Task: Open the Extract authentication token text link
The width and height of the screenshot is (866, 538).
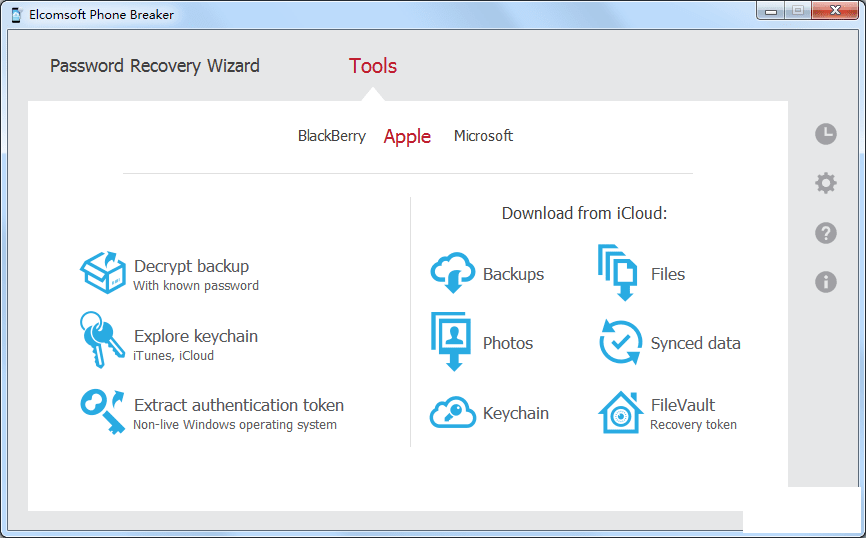Action: (x=239, y=405)
